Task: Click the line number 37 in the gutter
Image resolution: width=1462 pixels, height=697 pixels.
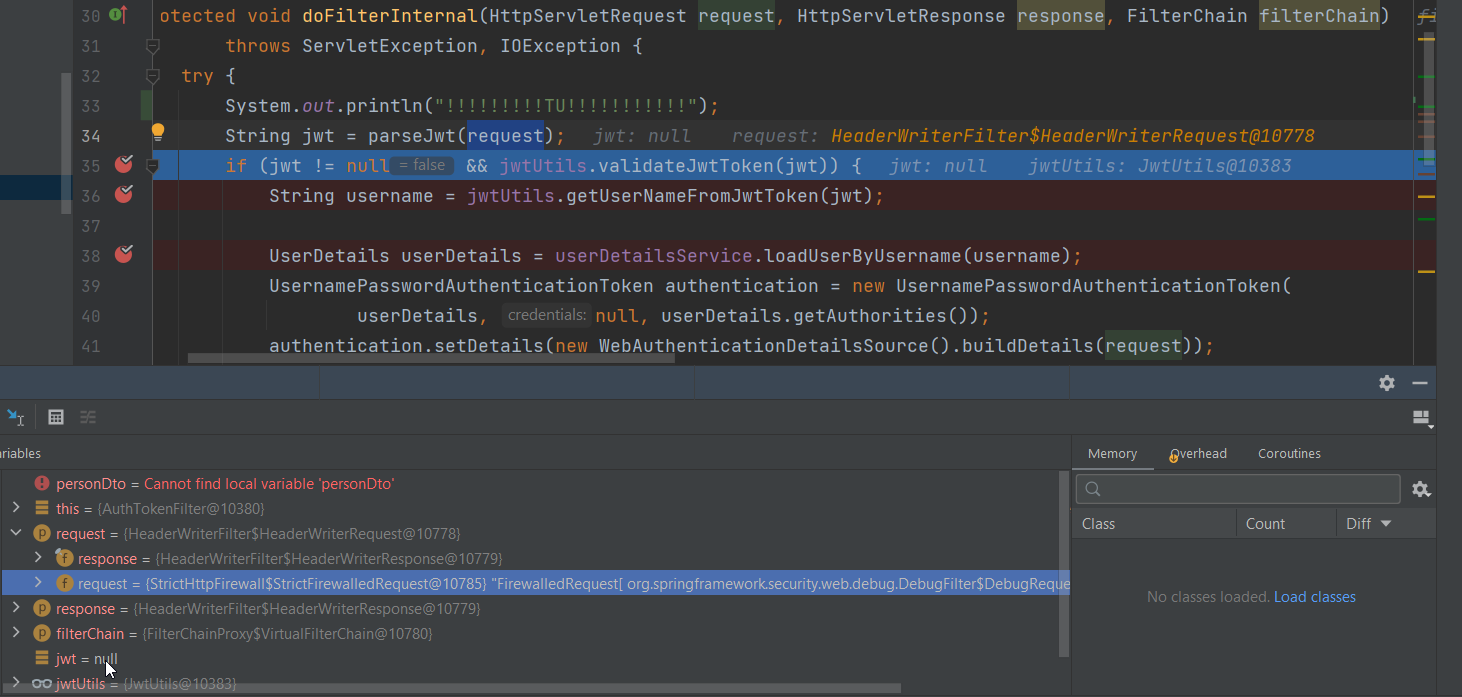Action: tap(90, 226)
